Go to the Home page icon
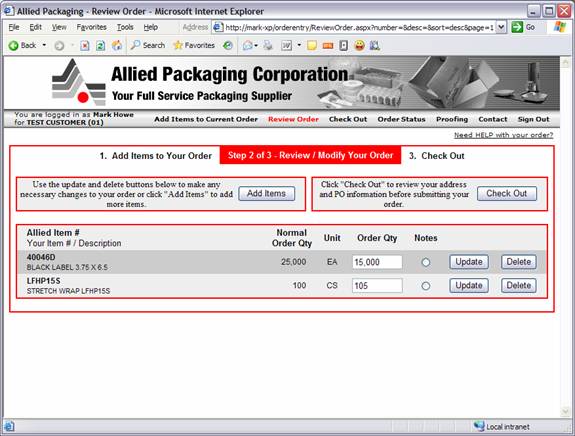Screen dimensions: 575x436 click(x=117, y=45)
